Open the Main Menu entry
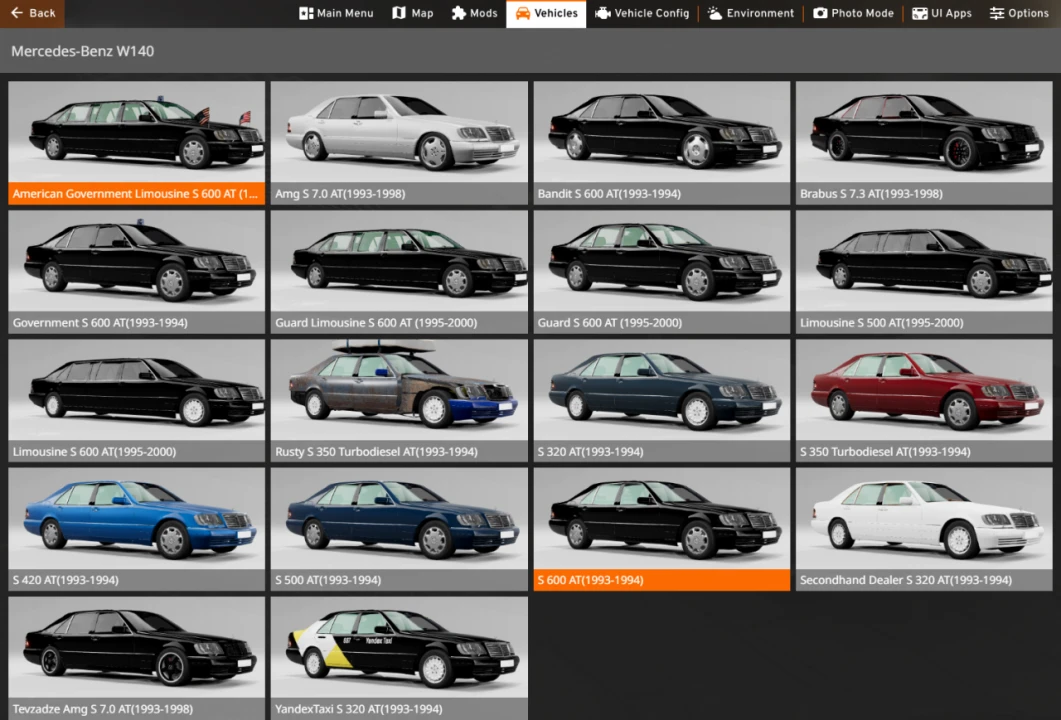 point(335,13)
